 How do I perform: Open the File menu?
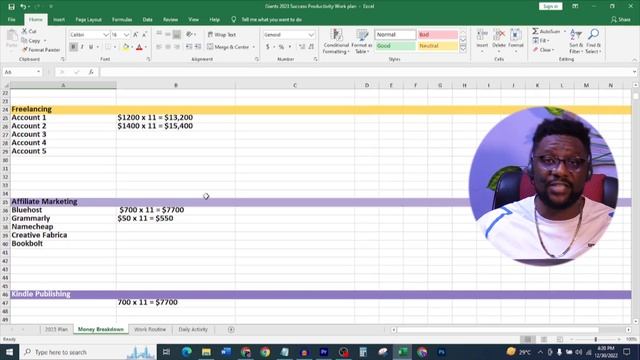tap(11, 20)
